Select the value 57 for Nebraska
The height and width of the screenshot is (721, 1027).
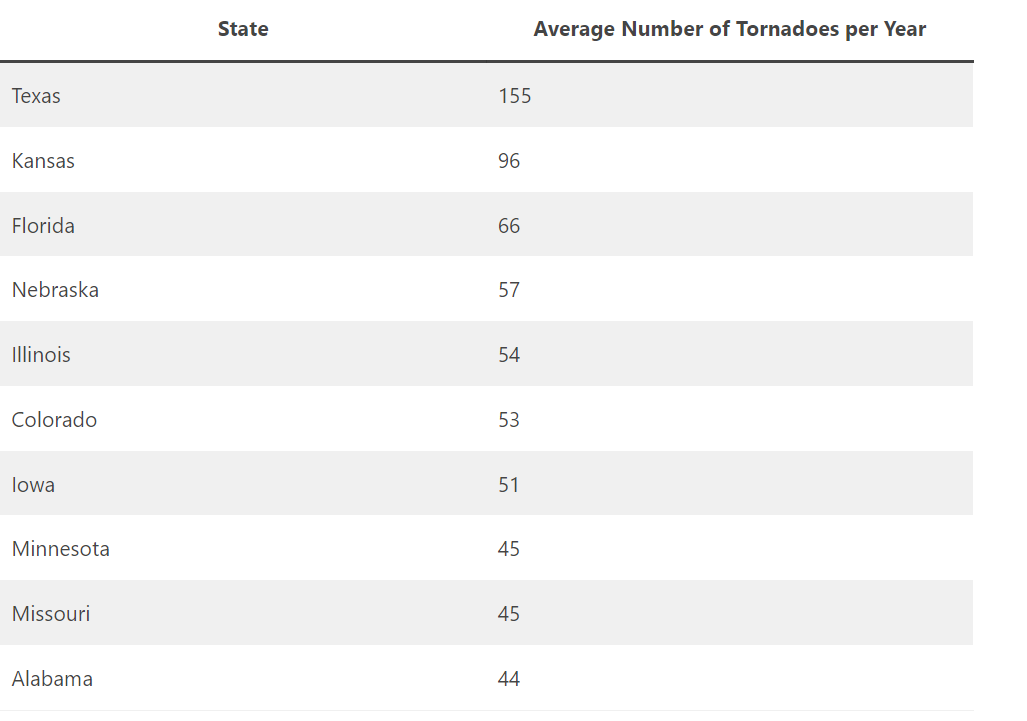click(509, 290)
